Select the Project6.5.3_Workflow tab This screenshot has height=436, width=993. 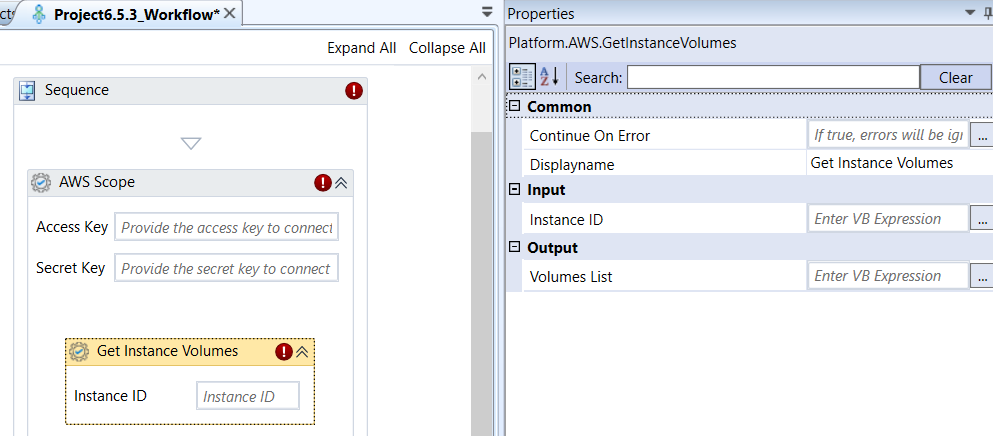click(137, 14)
